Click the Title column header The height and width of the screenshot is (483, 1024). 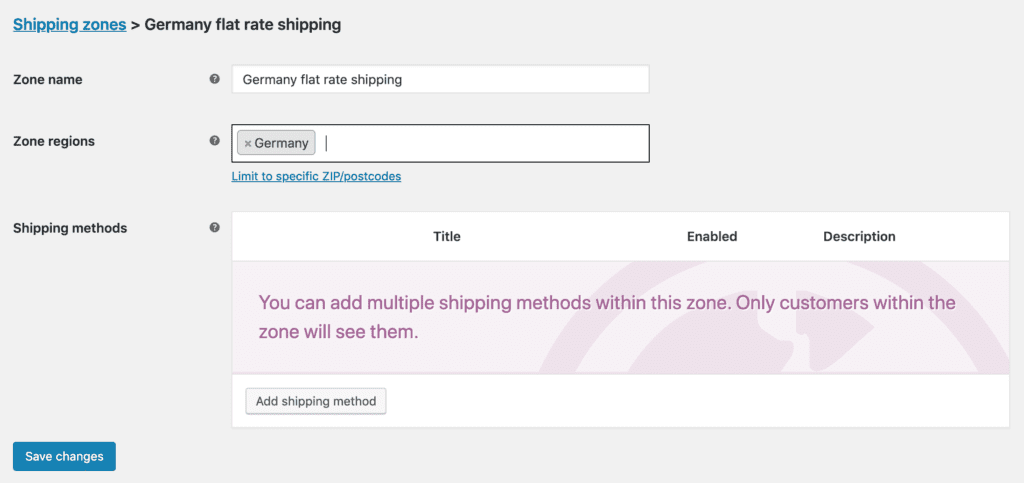[x=447, y=236]
